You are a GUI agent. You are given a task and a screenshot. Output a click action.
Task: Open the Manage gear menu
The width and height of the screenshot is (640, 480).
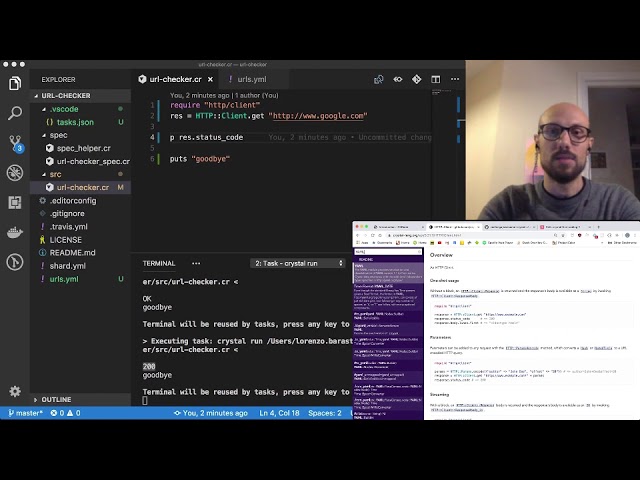(15, 391)
